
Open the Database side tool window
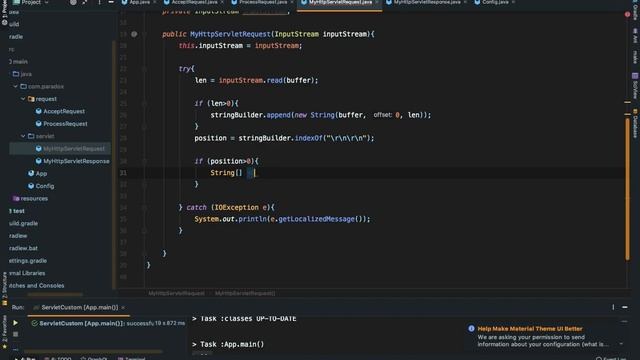(x=635, y=123)
